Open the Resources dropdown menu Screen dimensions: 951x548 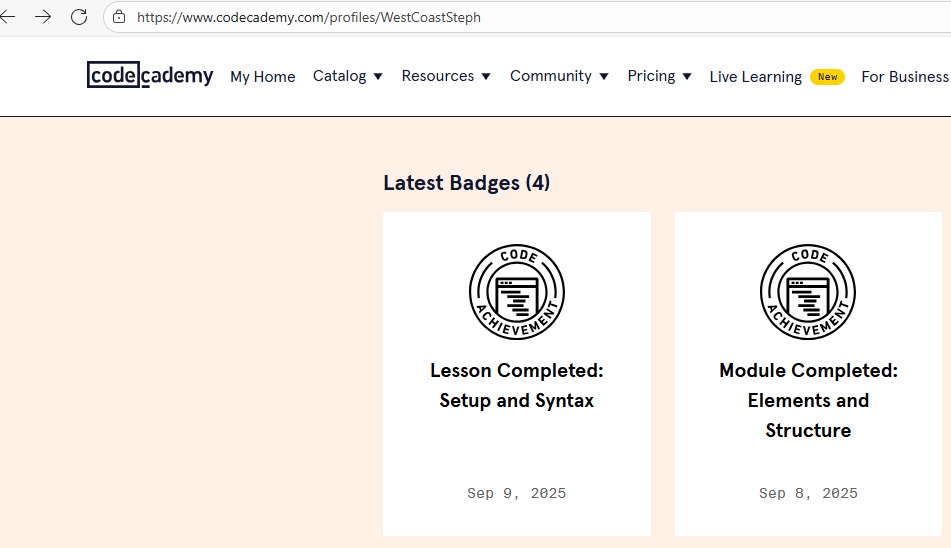tap(446, 76)
